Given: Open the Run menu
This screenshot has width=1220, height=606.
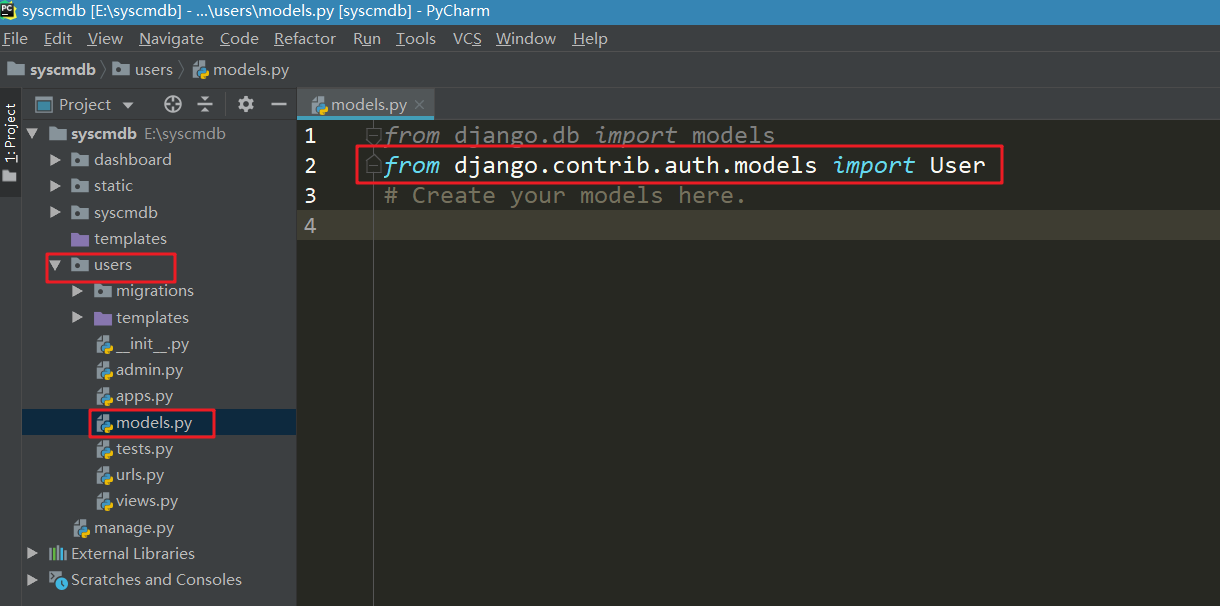Looking at the screenshot, I should tap(367, 39).
